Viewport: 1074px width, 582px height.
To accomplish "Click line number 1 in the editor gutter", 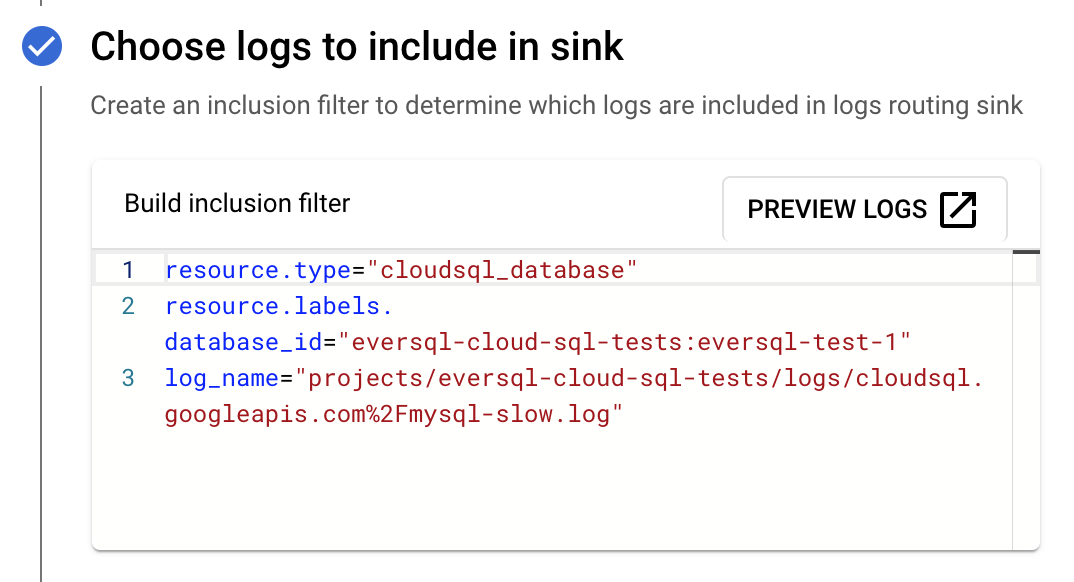I will coord(128,270).
